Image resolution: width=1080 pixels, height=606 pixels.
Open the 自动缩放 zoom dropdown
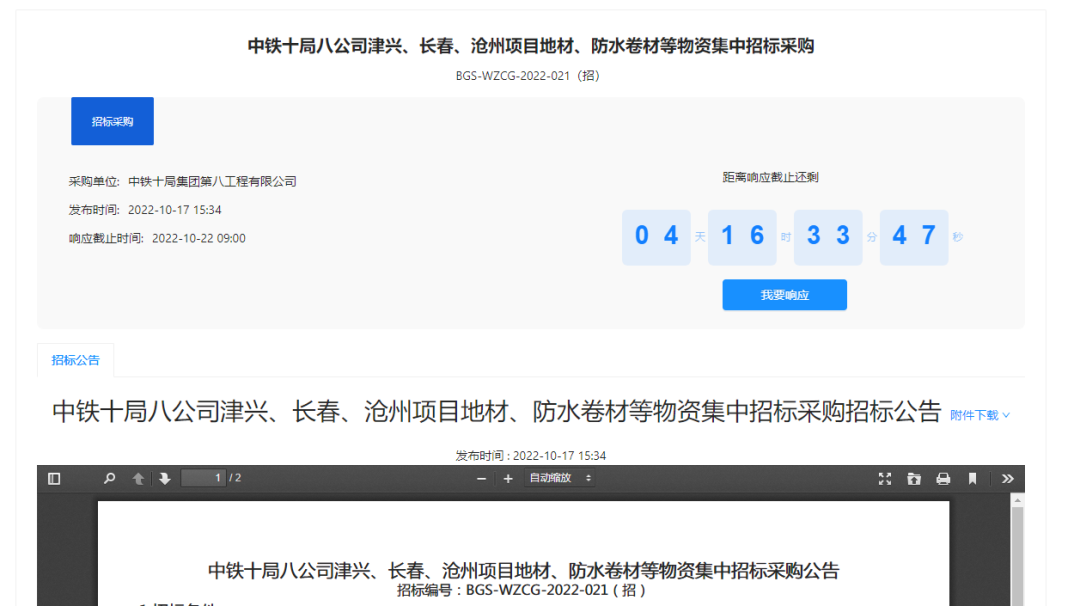560,478
